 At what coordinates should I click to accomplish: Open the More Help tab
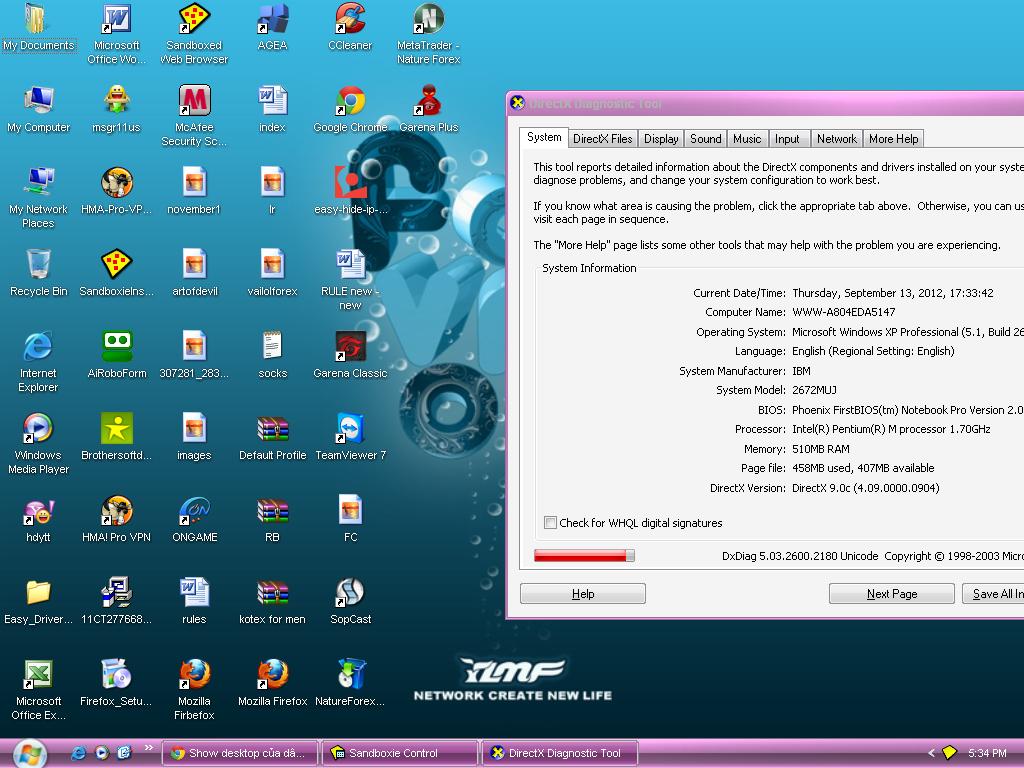(x=893, y=139)
